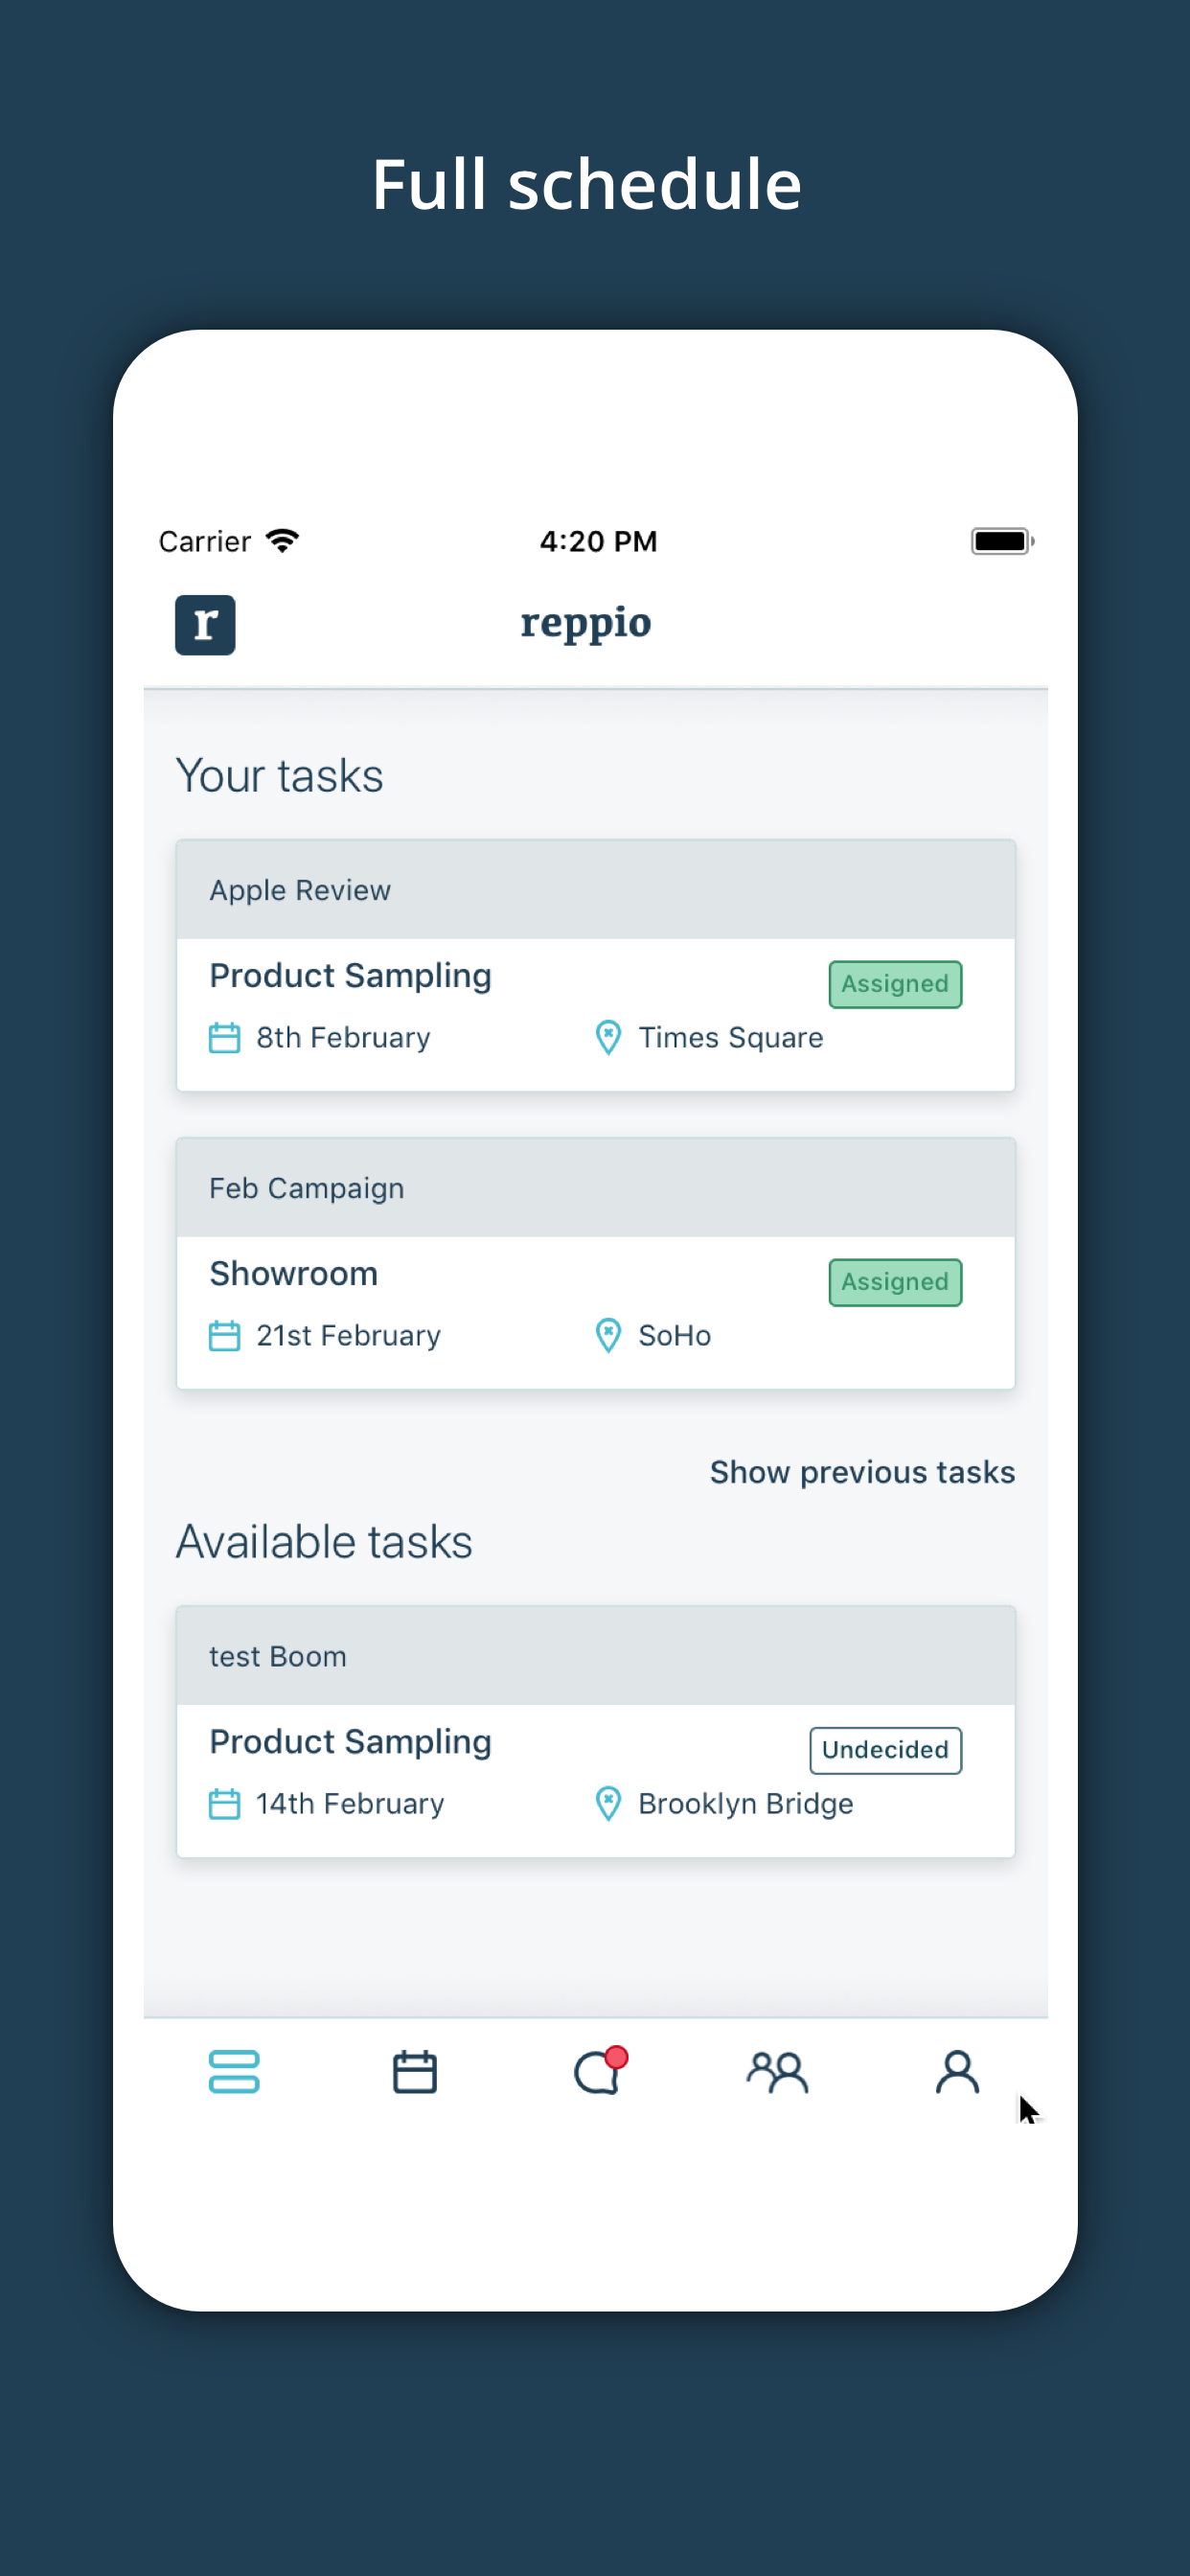Click calendar icon beside 14th February
The width and height of the screenshot is (1190, 2576).
click(x=224, y=1804)
